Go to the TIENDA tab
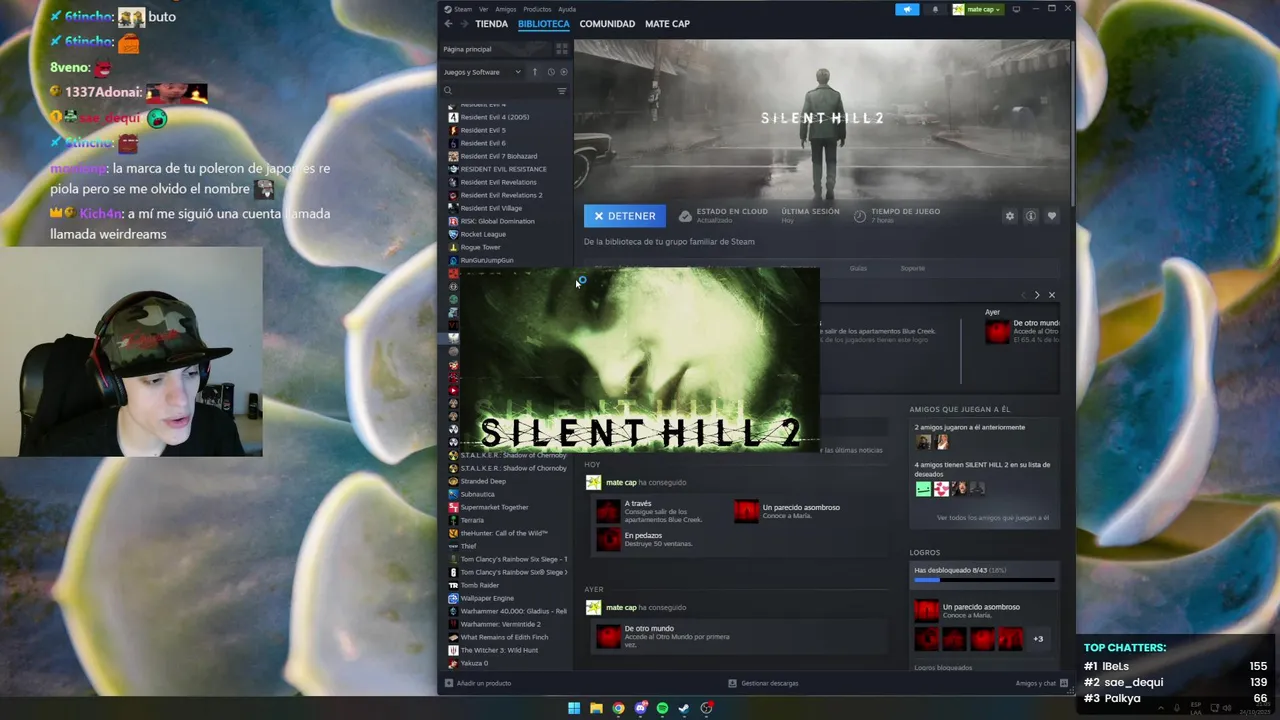The height and width of the screenshot is (720, 1280). [491, 24]
